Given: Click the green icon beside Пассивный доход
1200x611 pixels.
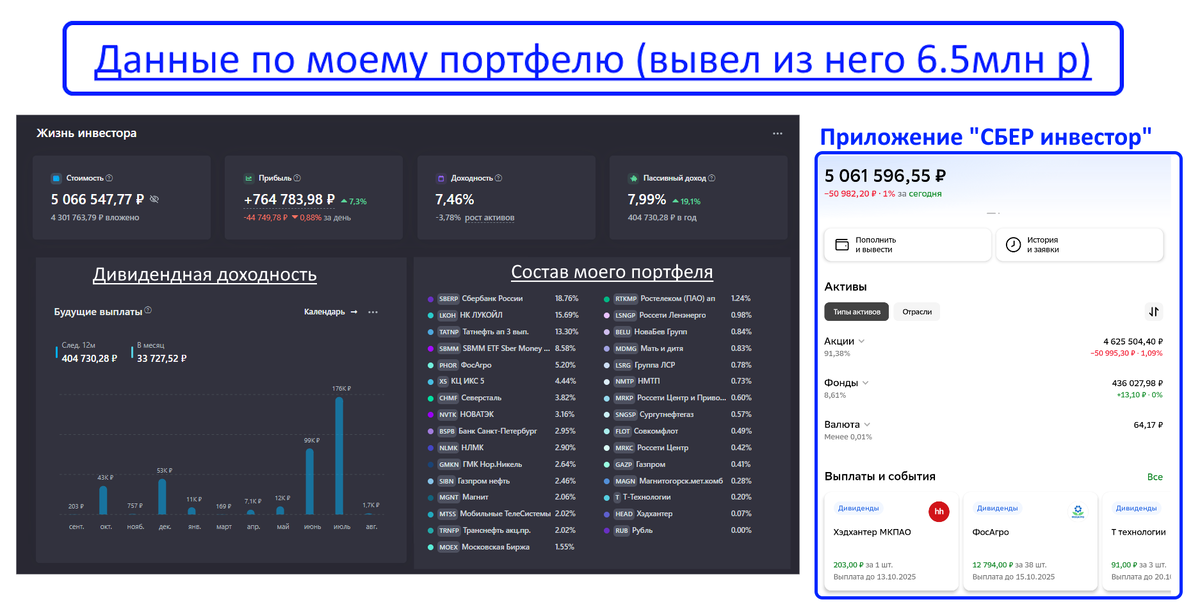Looking at the screenshot, I should click(x=633, y=178).
